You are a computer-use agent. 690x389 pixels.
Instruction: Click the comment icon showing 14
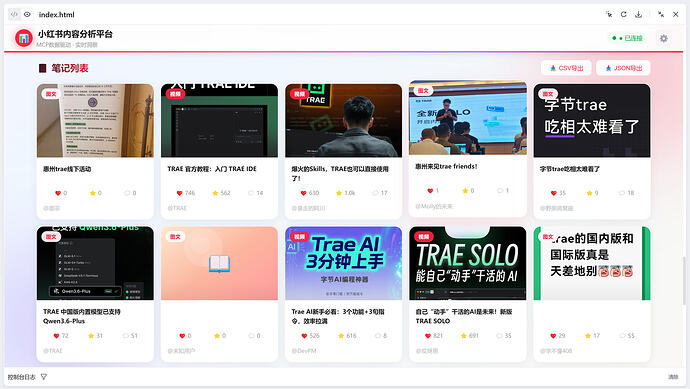[x=251, y=193]
